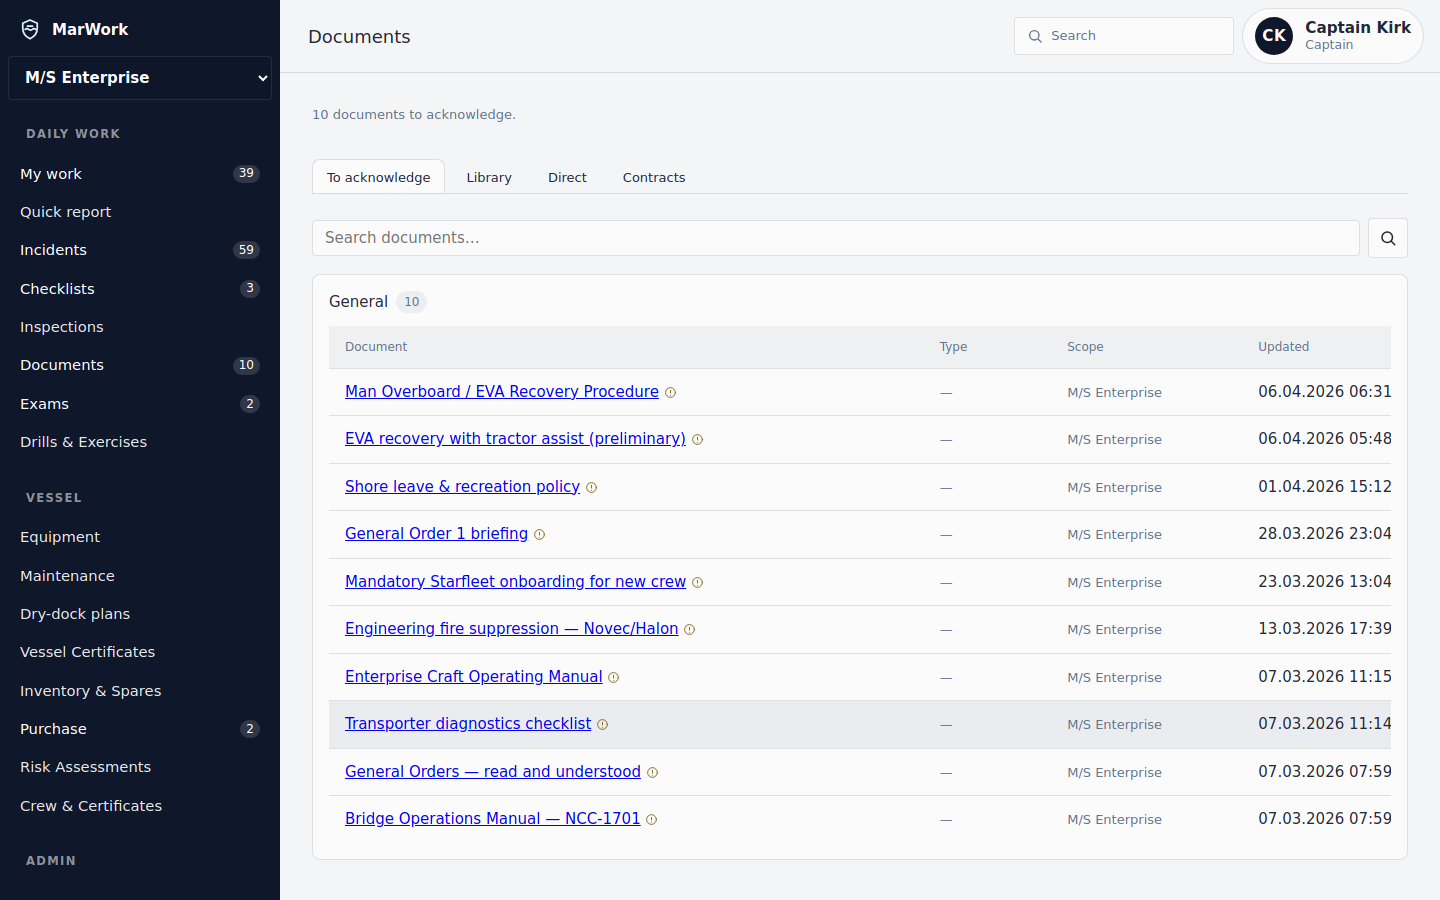Open Crew & Certificates in sidebar

click(140, 806)
